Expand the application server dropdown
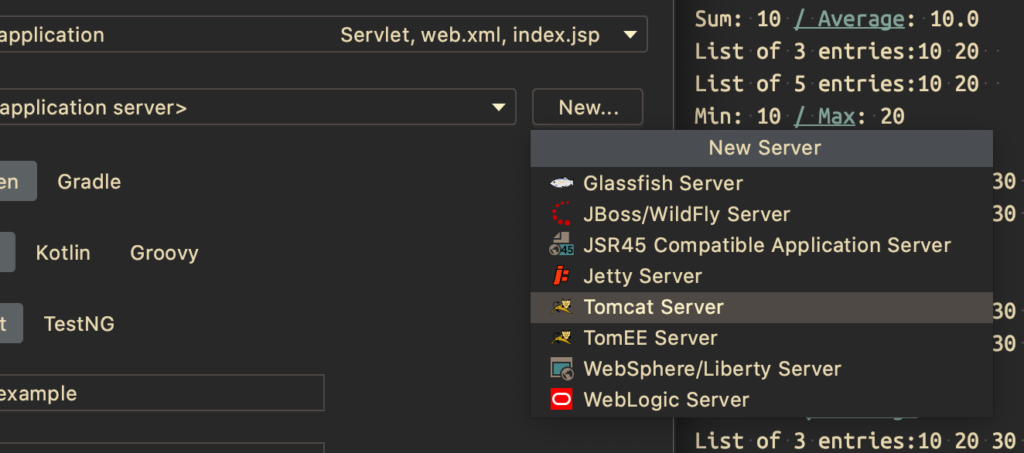The width and height of the screenshot is (1024, 453). point(498,108)
